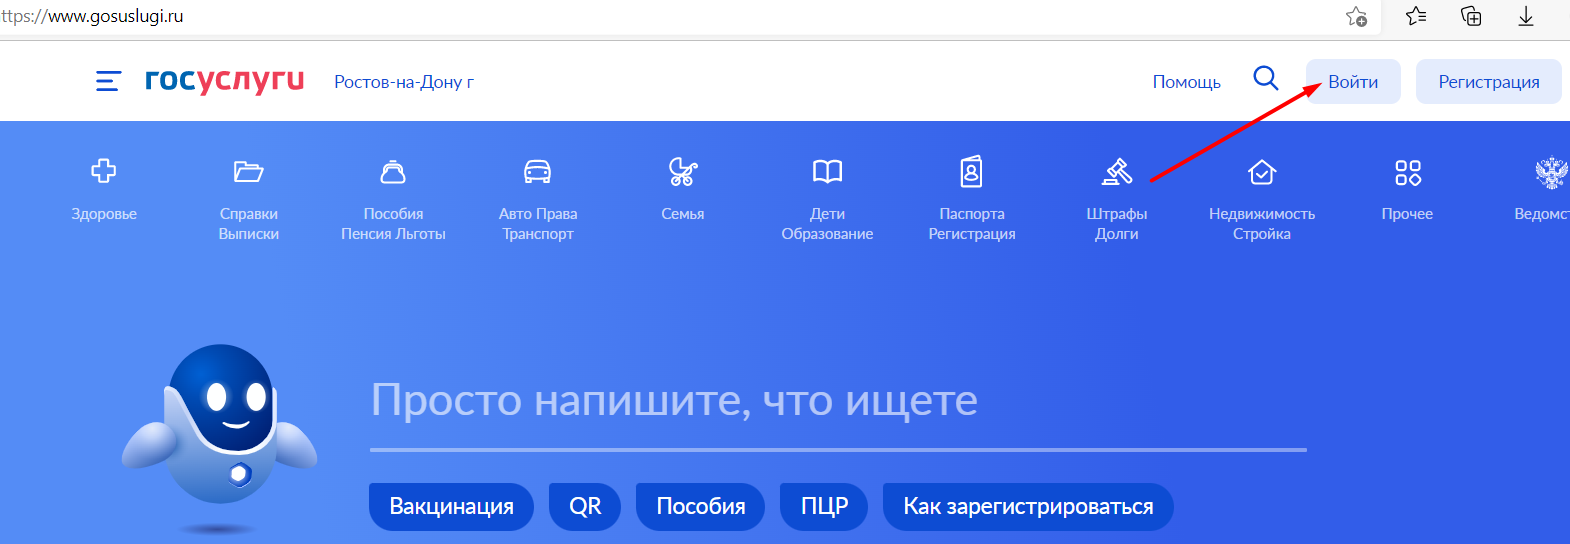The width and height of the screenshot is (1570, 544).
Task: Select Штрафы Долги gavel icon
Action: [1116, 172]
